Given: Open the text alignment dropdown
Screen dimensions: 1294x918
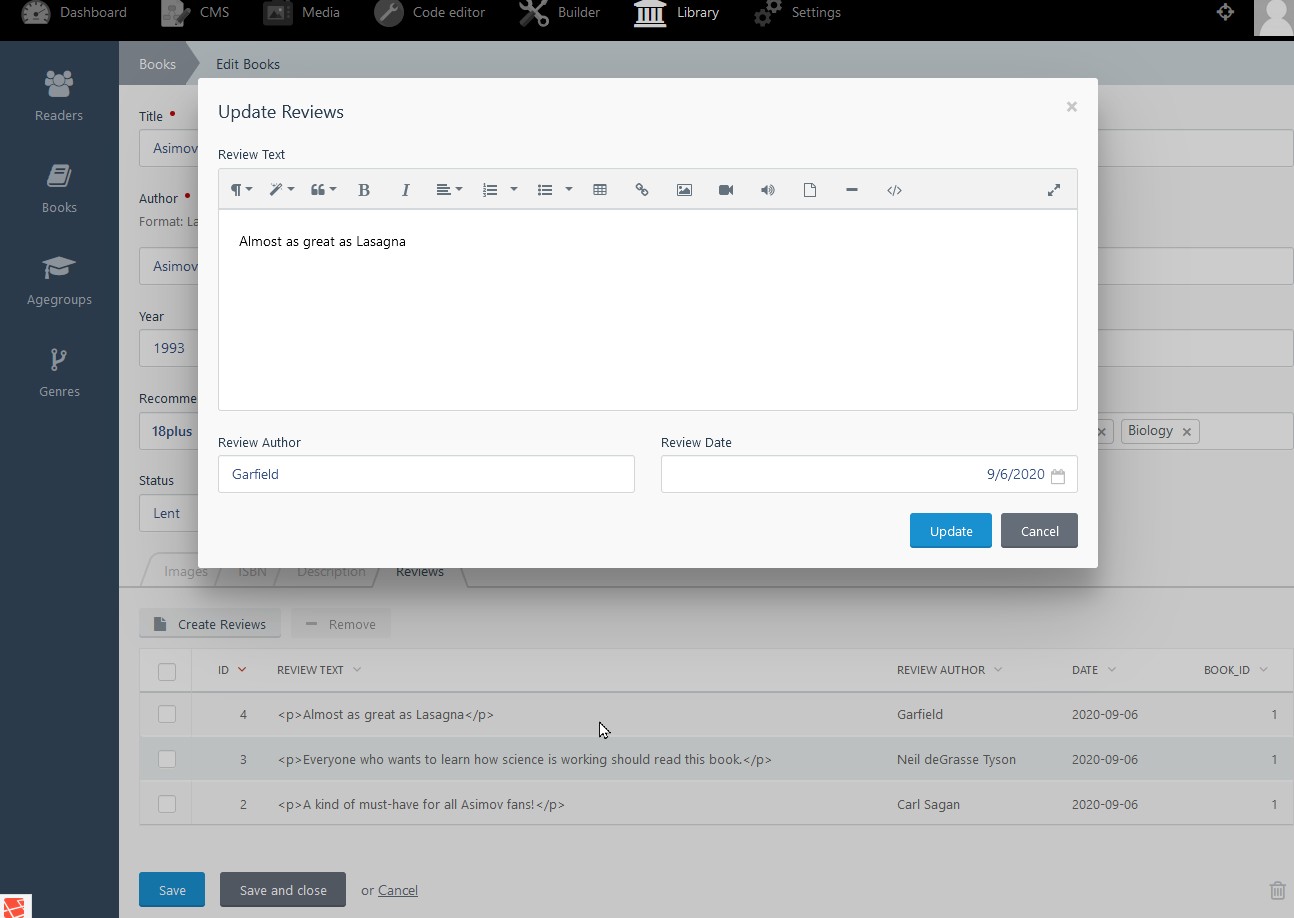Looking at the screenshot, I should click(448, 190).
